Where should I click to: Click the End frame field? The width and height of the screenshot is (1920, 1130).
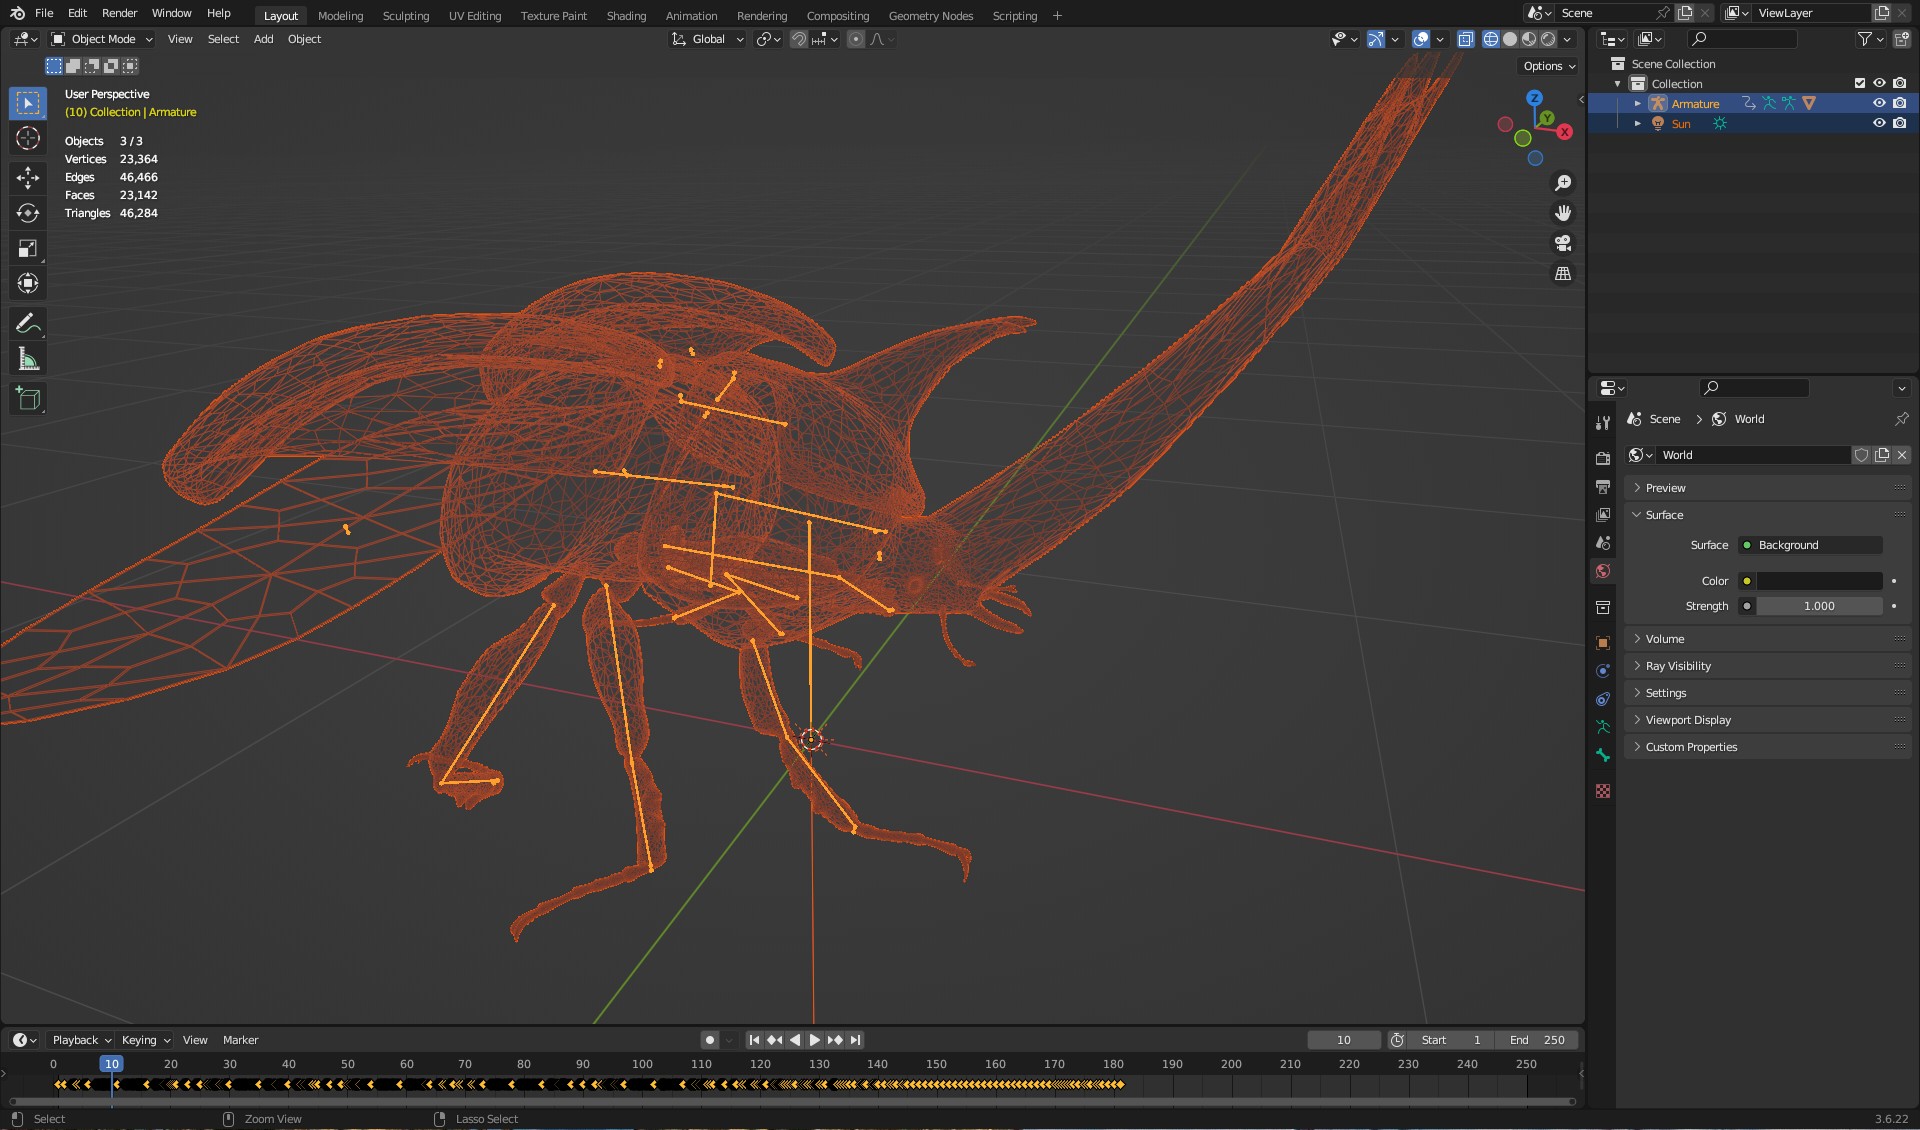[1537, 1040]
